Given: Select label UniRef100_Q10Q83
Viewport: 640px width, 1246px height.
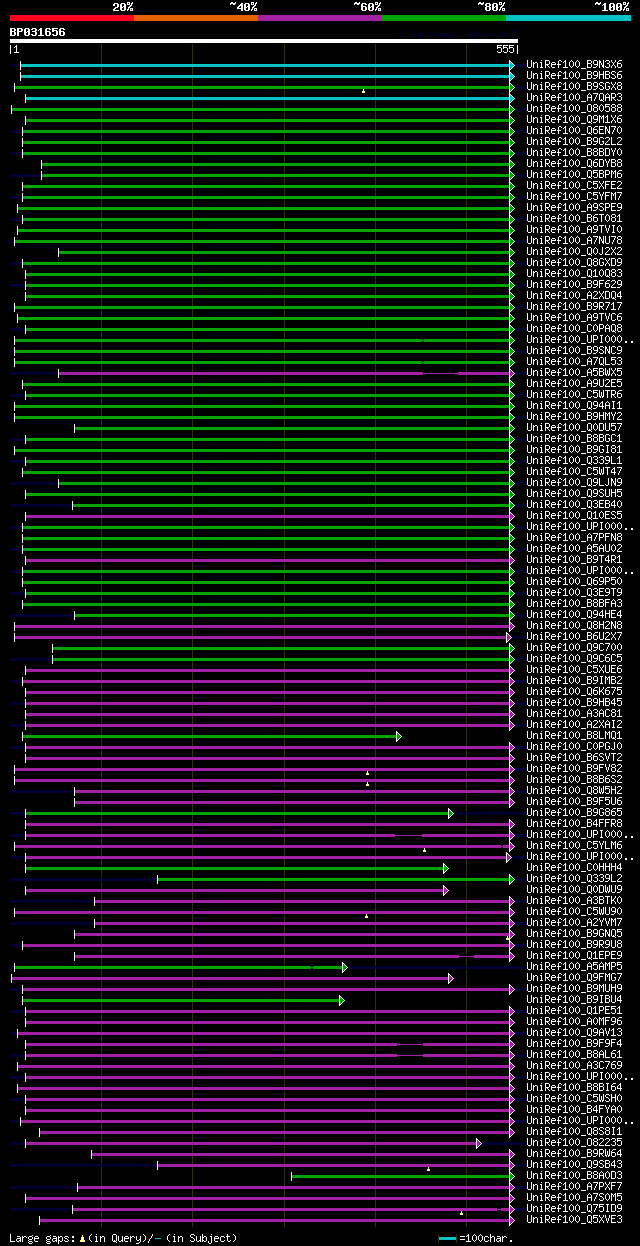Looking at the screenshot, I should point(574,273).
